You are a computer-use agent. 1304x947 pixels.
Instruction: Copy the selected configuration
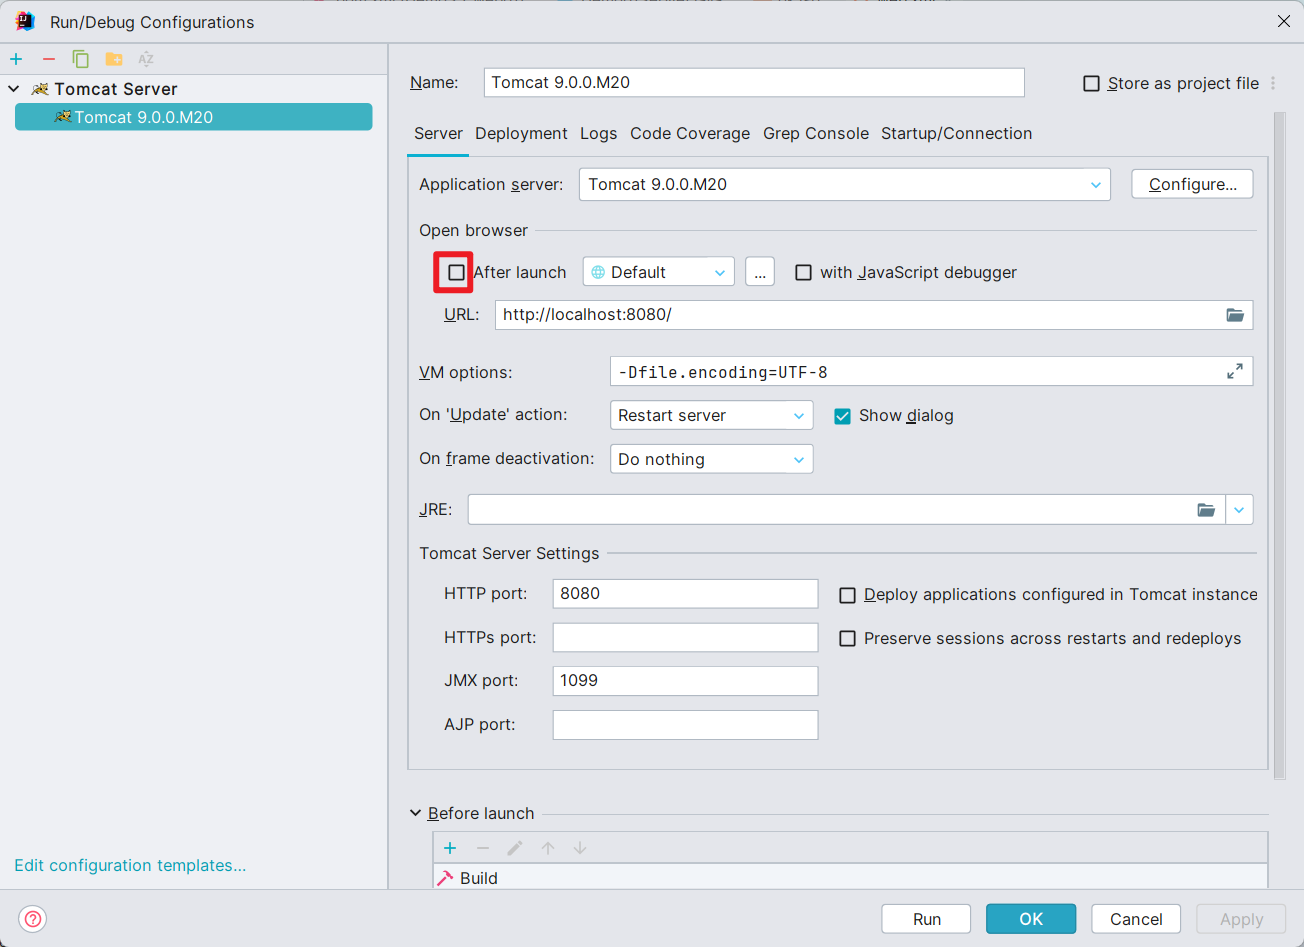[81, 59]
